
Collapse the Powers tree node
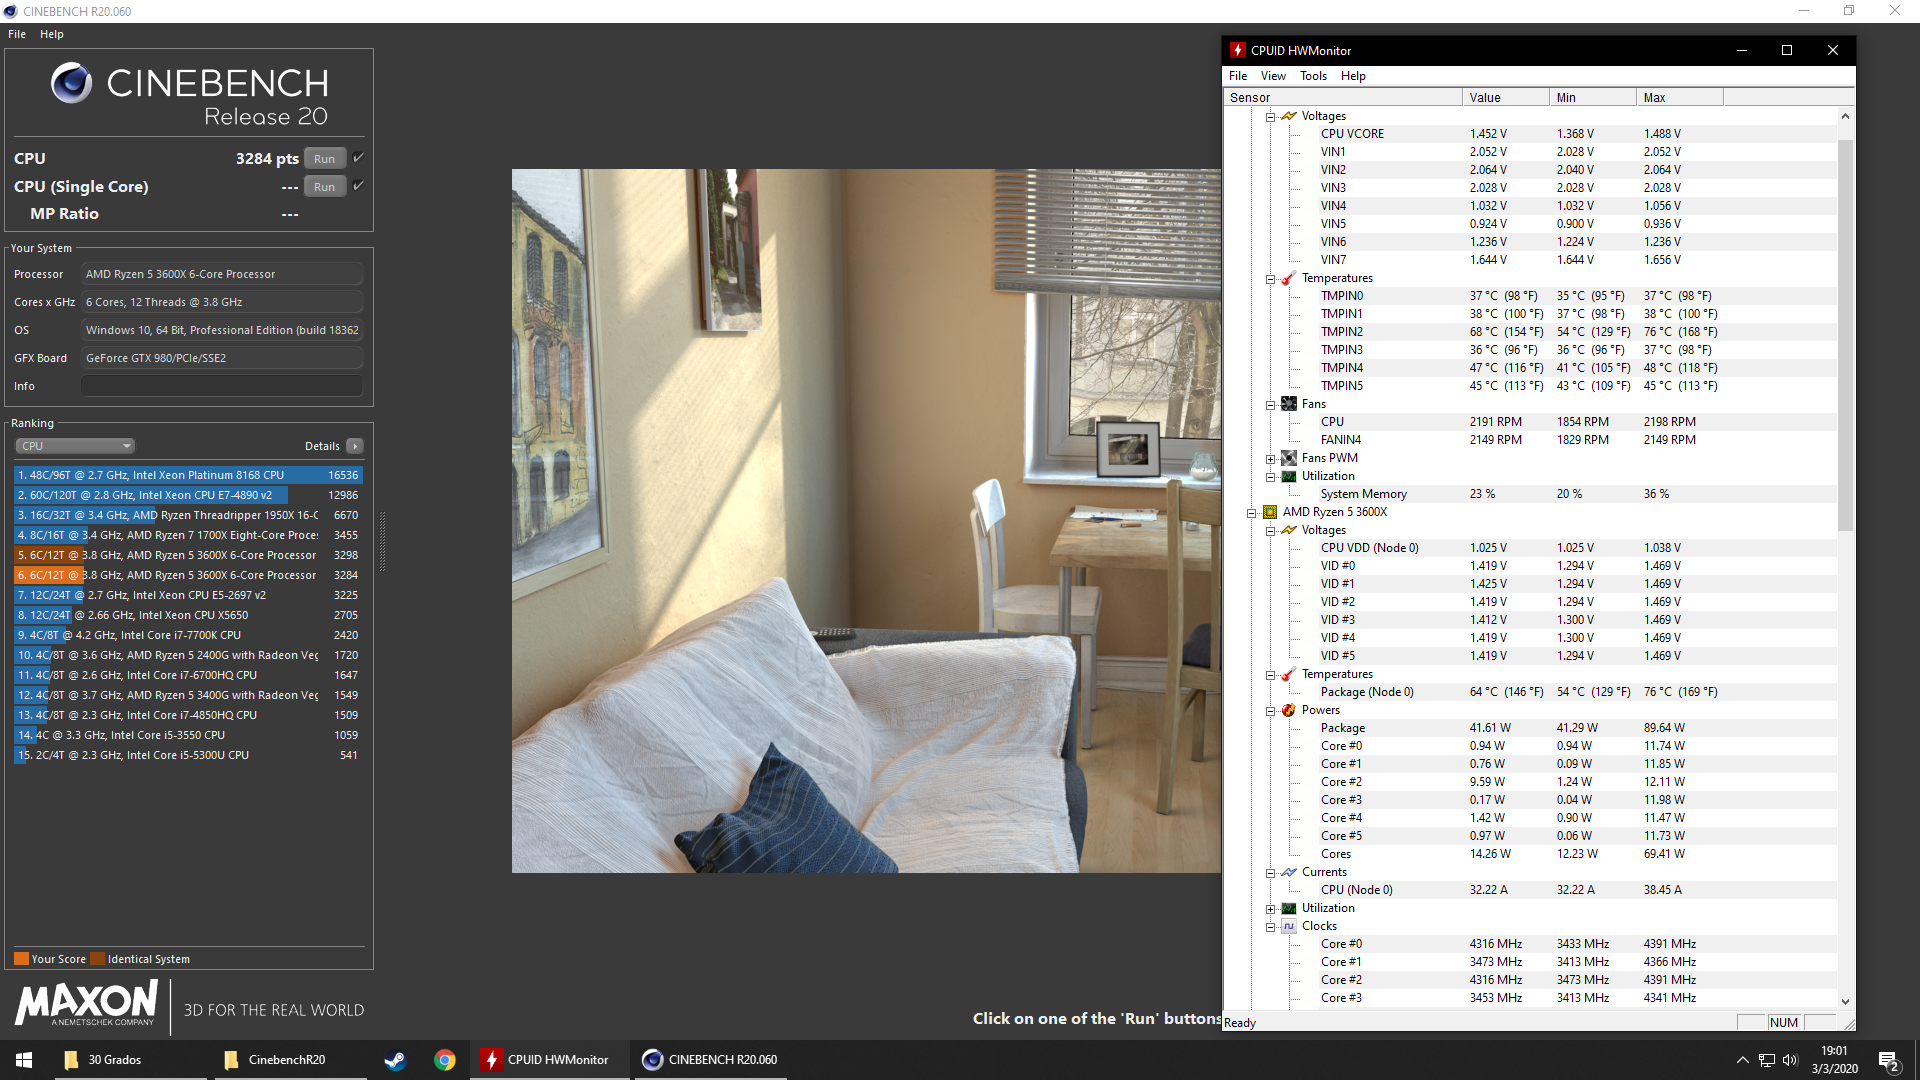tap(1271, 711)
